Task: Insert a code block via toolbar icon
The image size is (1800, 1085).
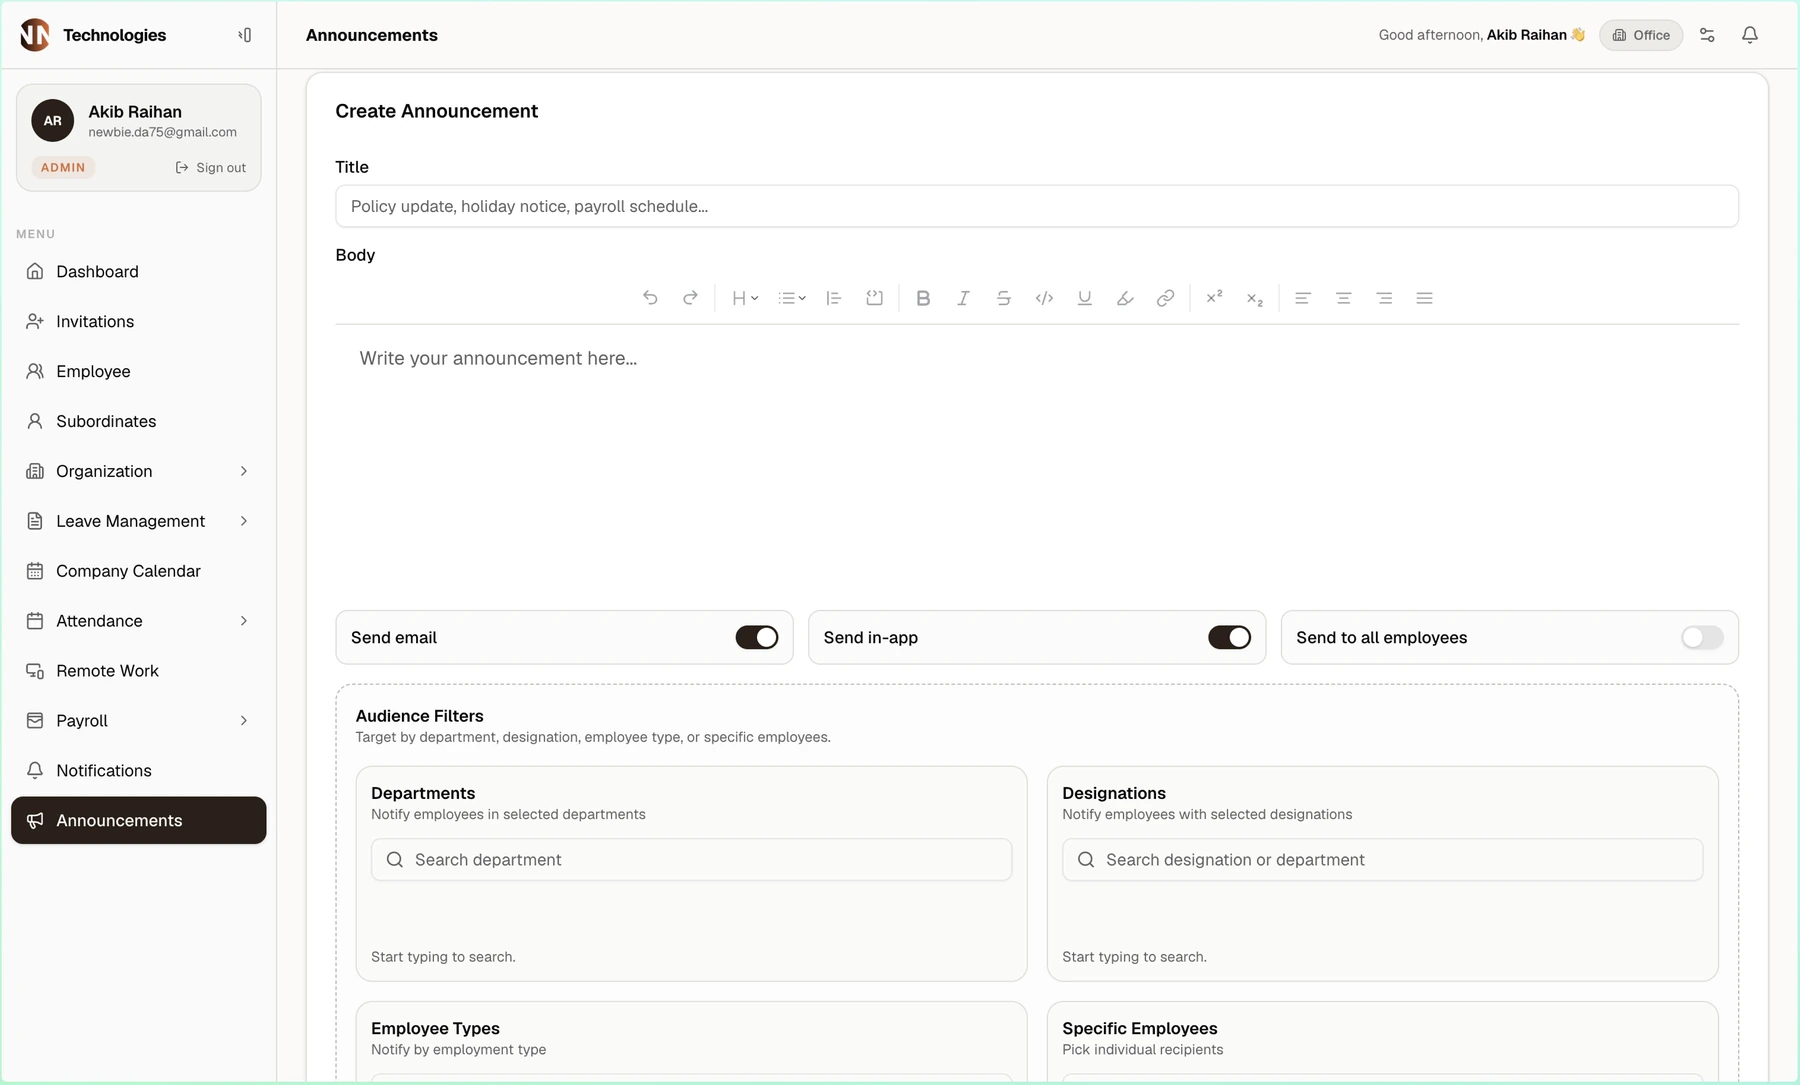Action: point(874,298)
